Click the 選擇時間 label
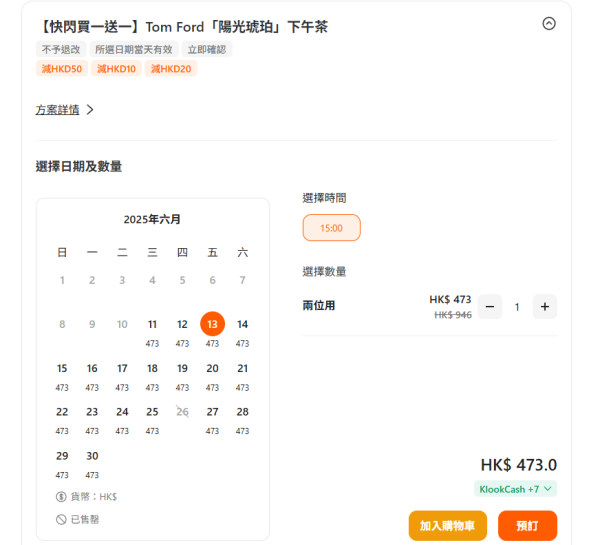 pos(324,198)
